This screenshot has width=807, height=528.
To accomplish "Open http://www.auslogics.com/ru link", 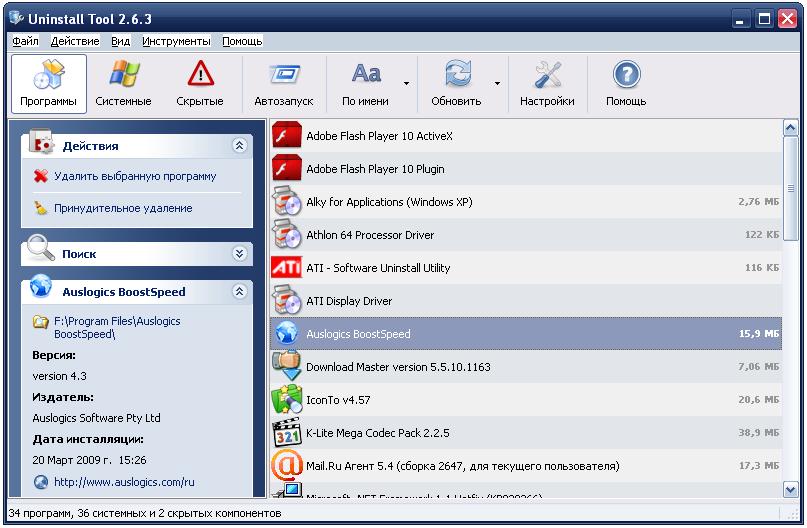I will [x=124, y=482].
